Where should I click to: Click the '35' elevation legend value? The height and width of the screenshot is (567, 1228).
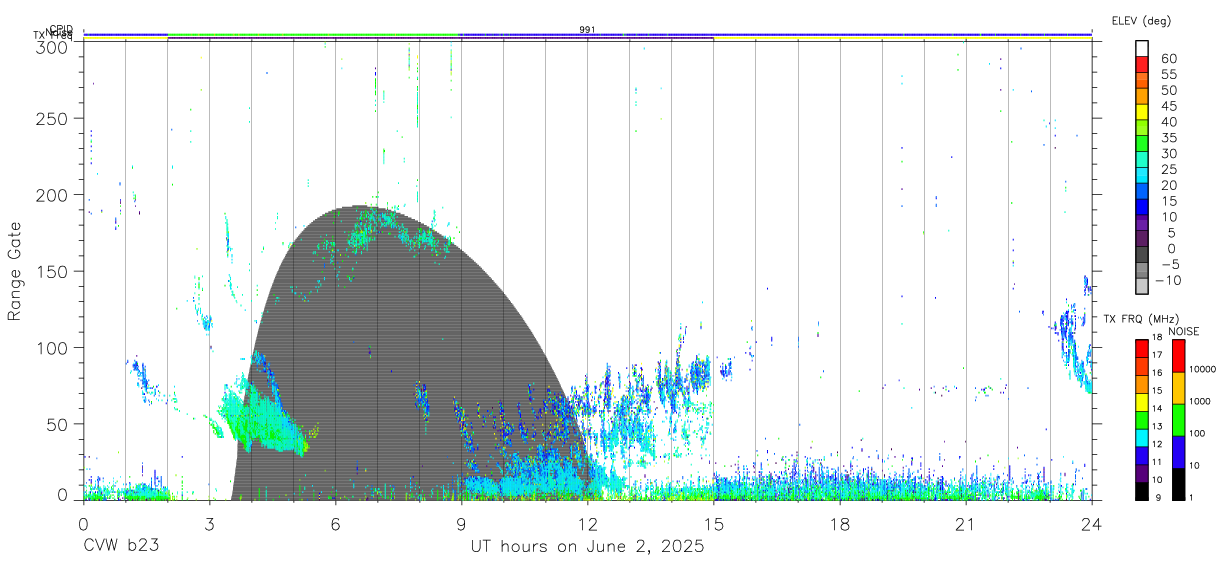click(1169, 138)
